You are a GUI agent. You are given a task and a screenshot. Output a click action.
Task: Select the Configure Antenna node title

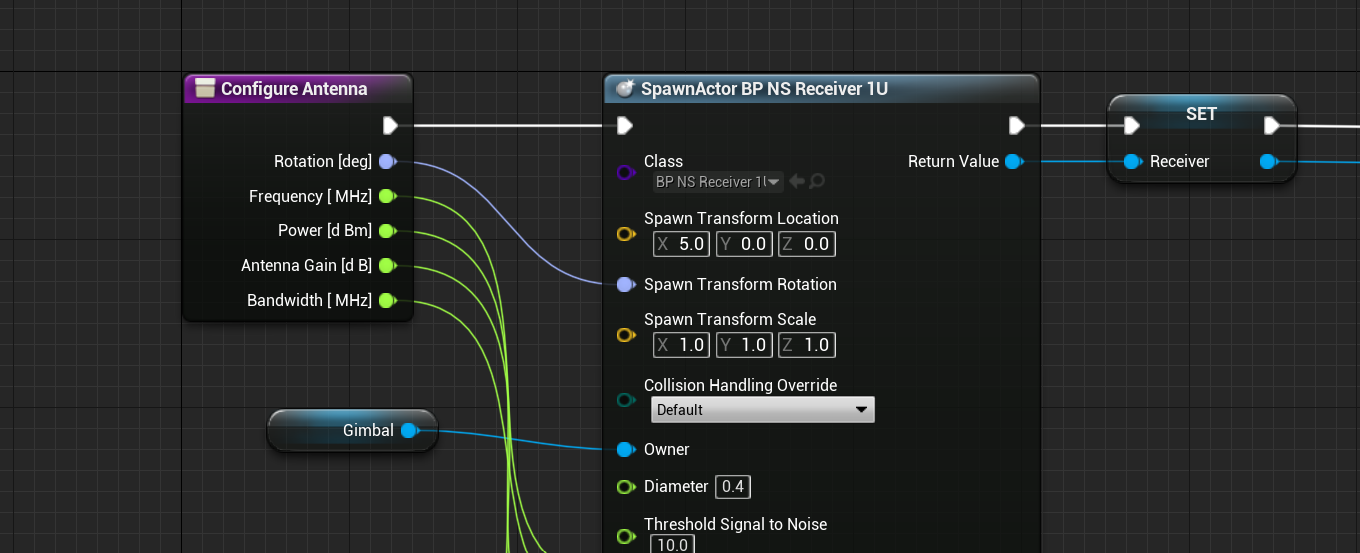tap(293, 89)
